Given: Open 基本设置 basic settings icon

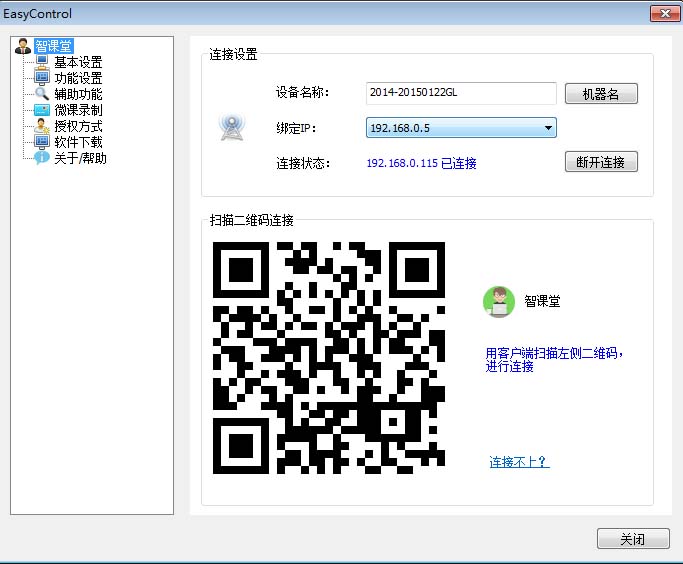Looking at the screenshot, I should pyautogui.click(x=42, y=62).
